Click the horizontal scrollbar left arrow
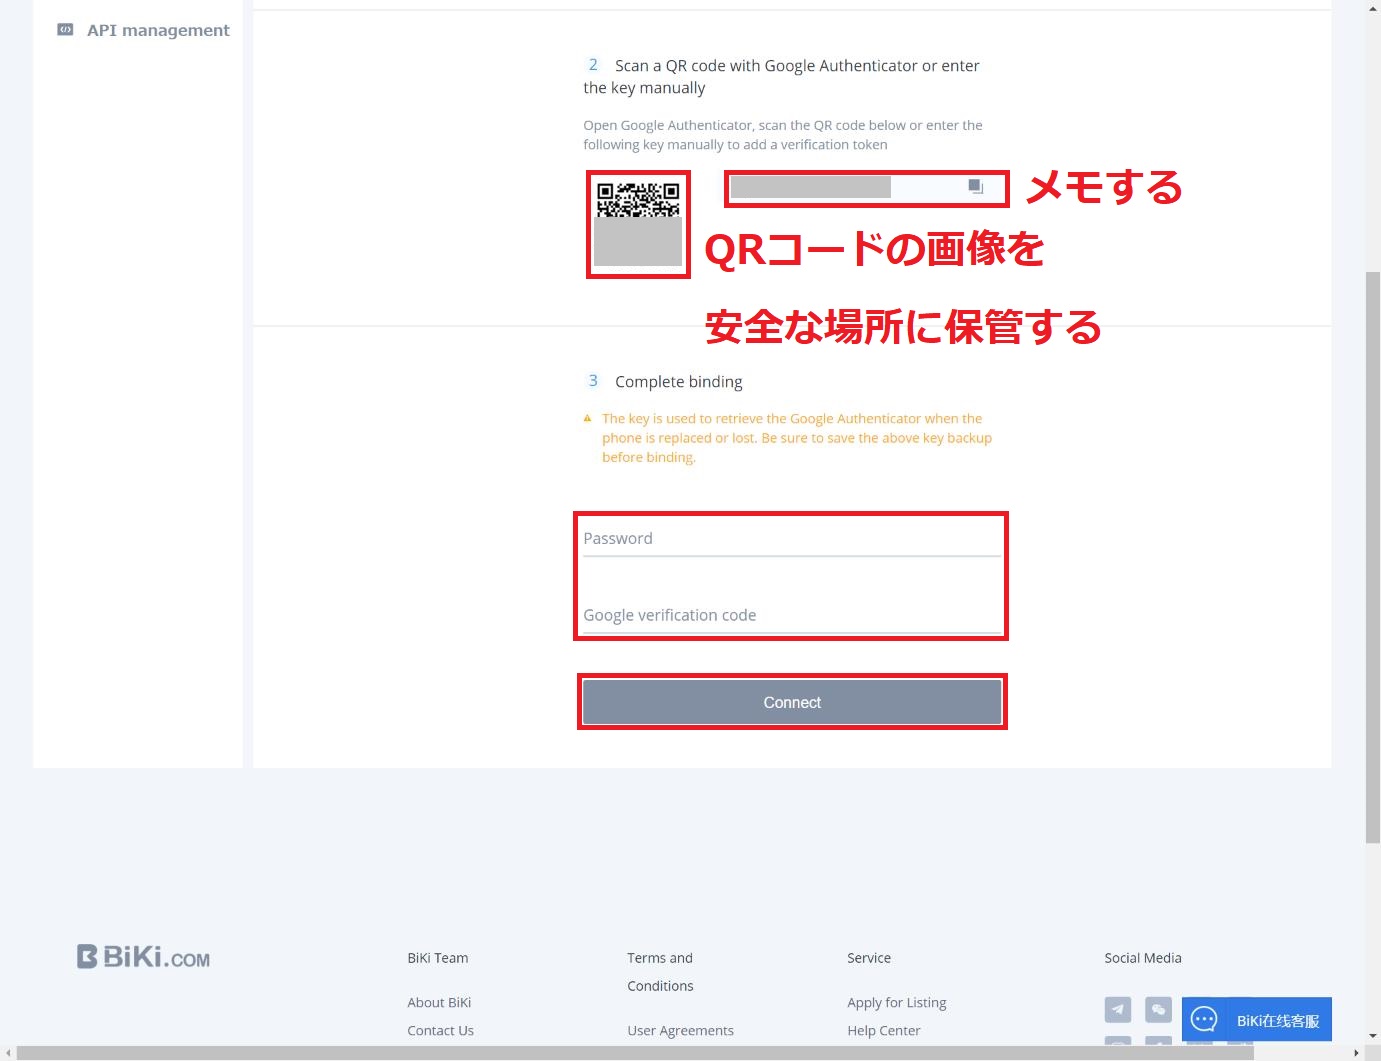 [x=8, y=1053]
